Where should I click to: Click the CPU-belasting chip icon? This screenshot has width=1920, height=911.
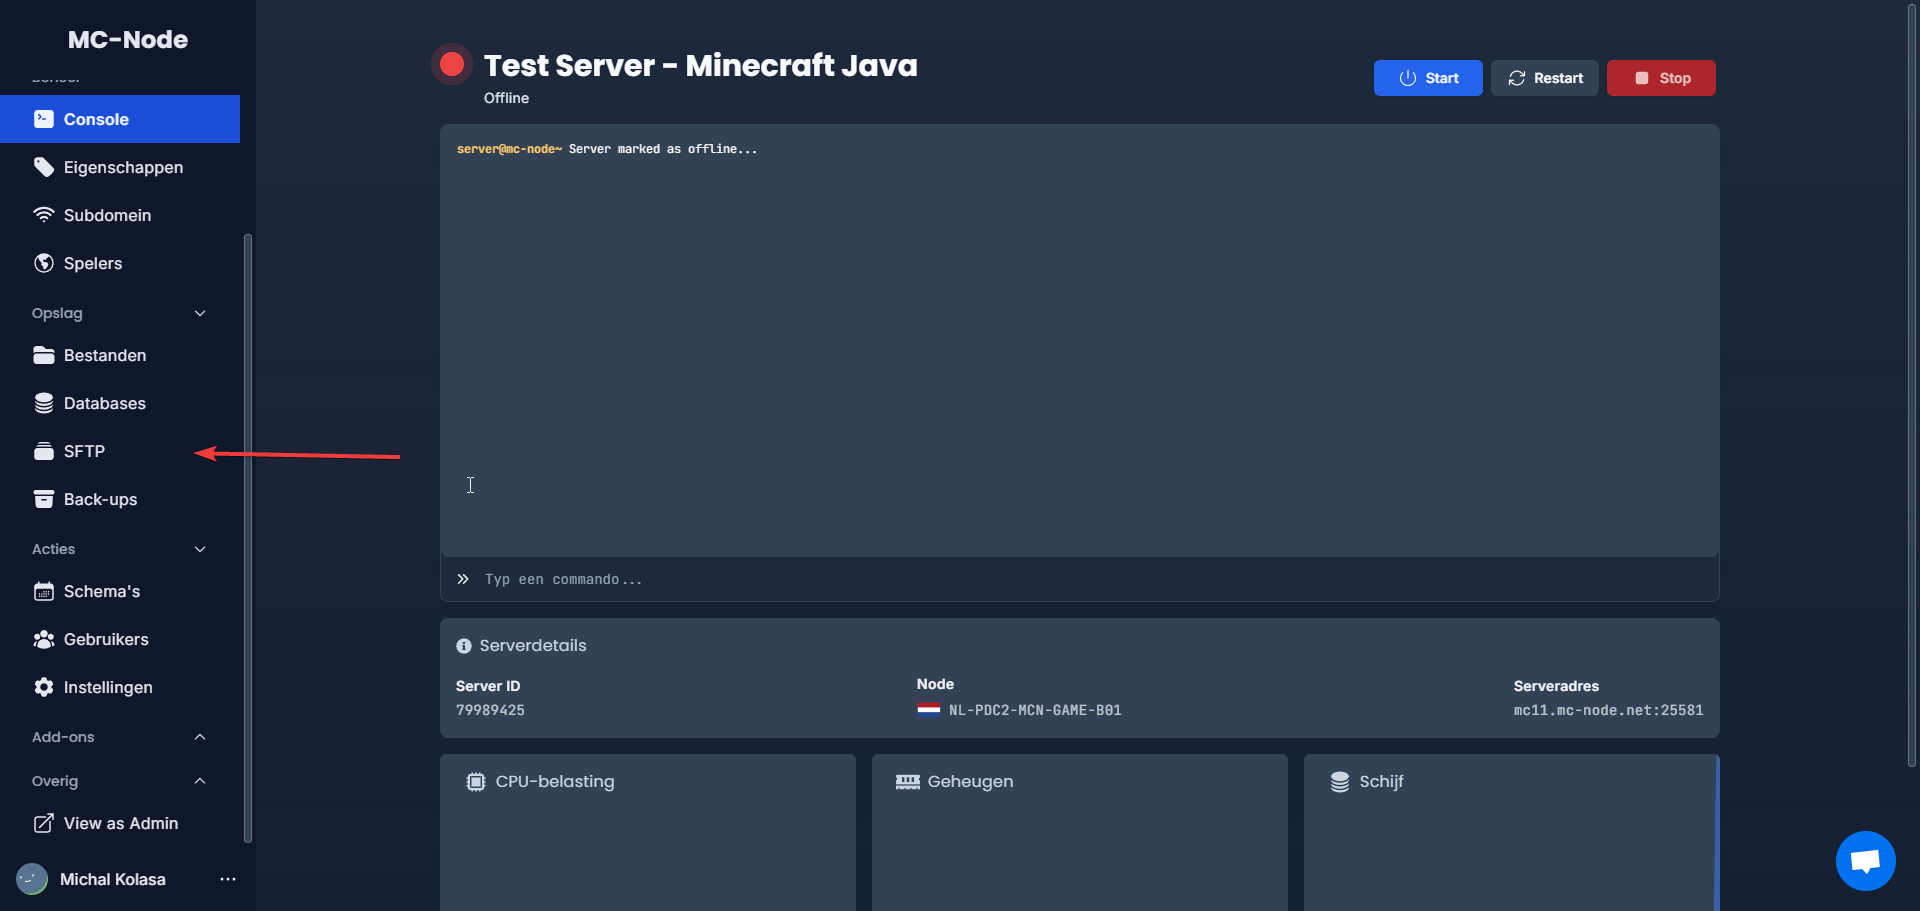[x=476, y=782]
